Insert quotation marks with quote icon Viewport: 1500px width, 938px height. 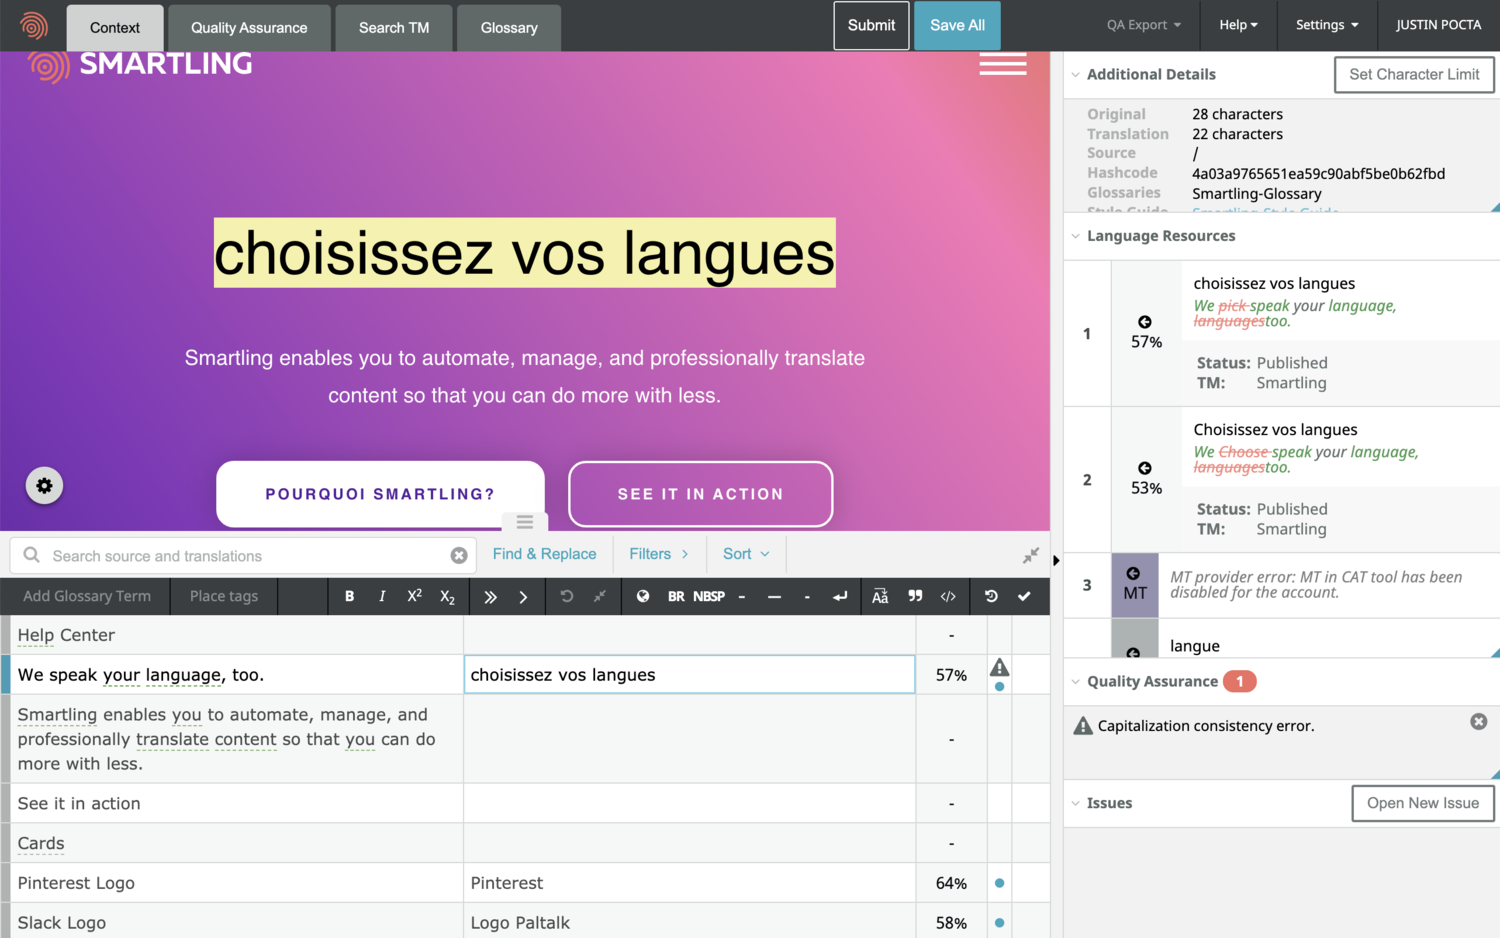click(915, 596)
